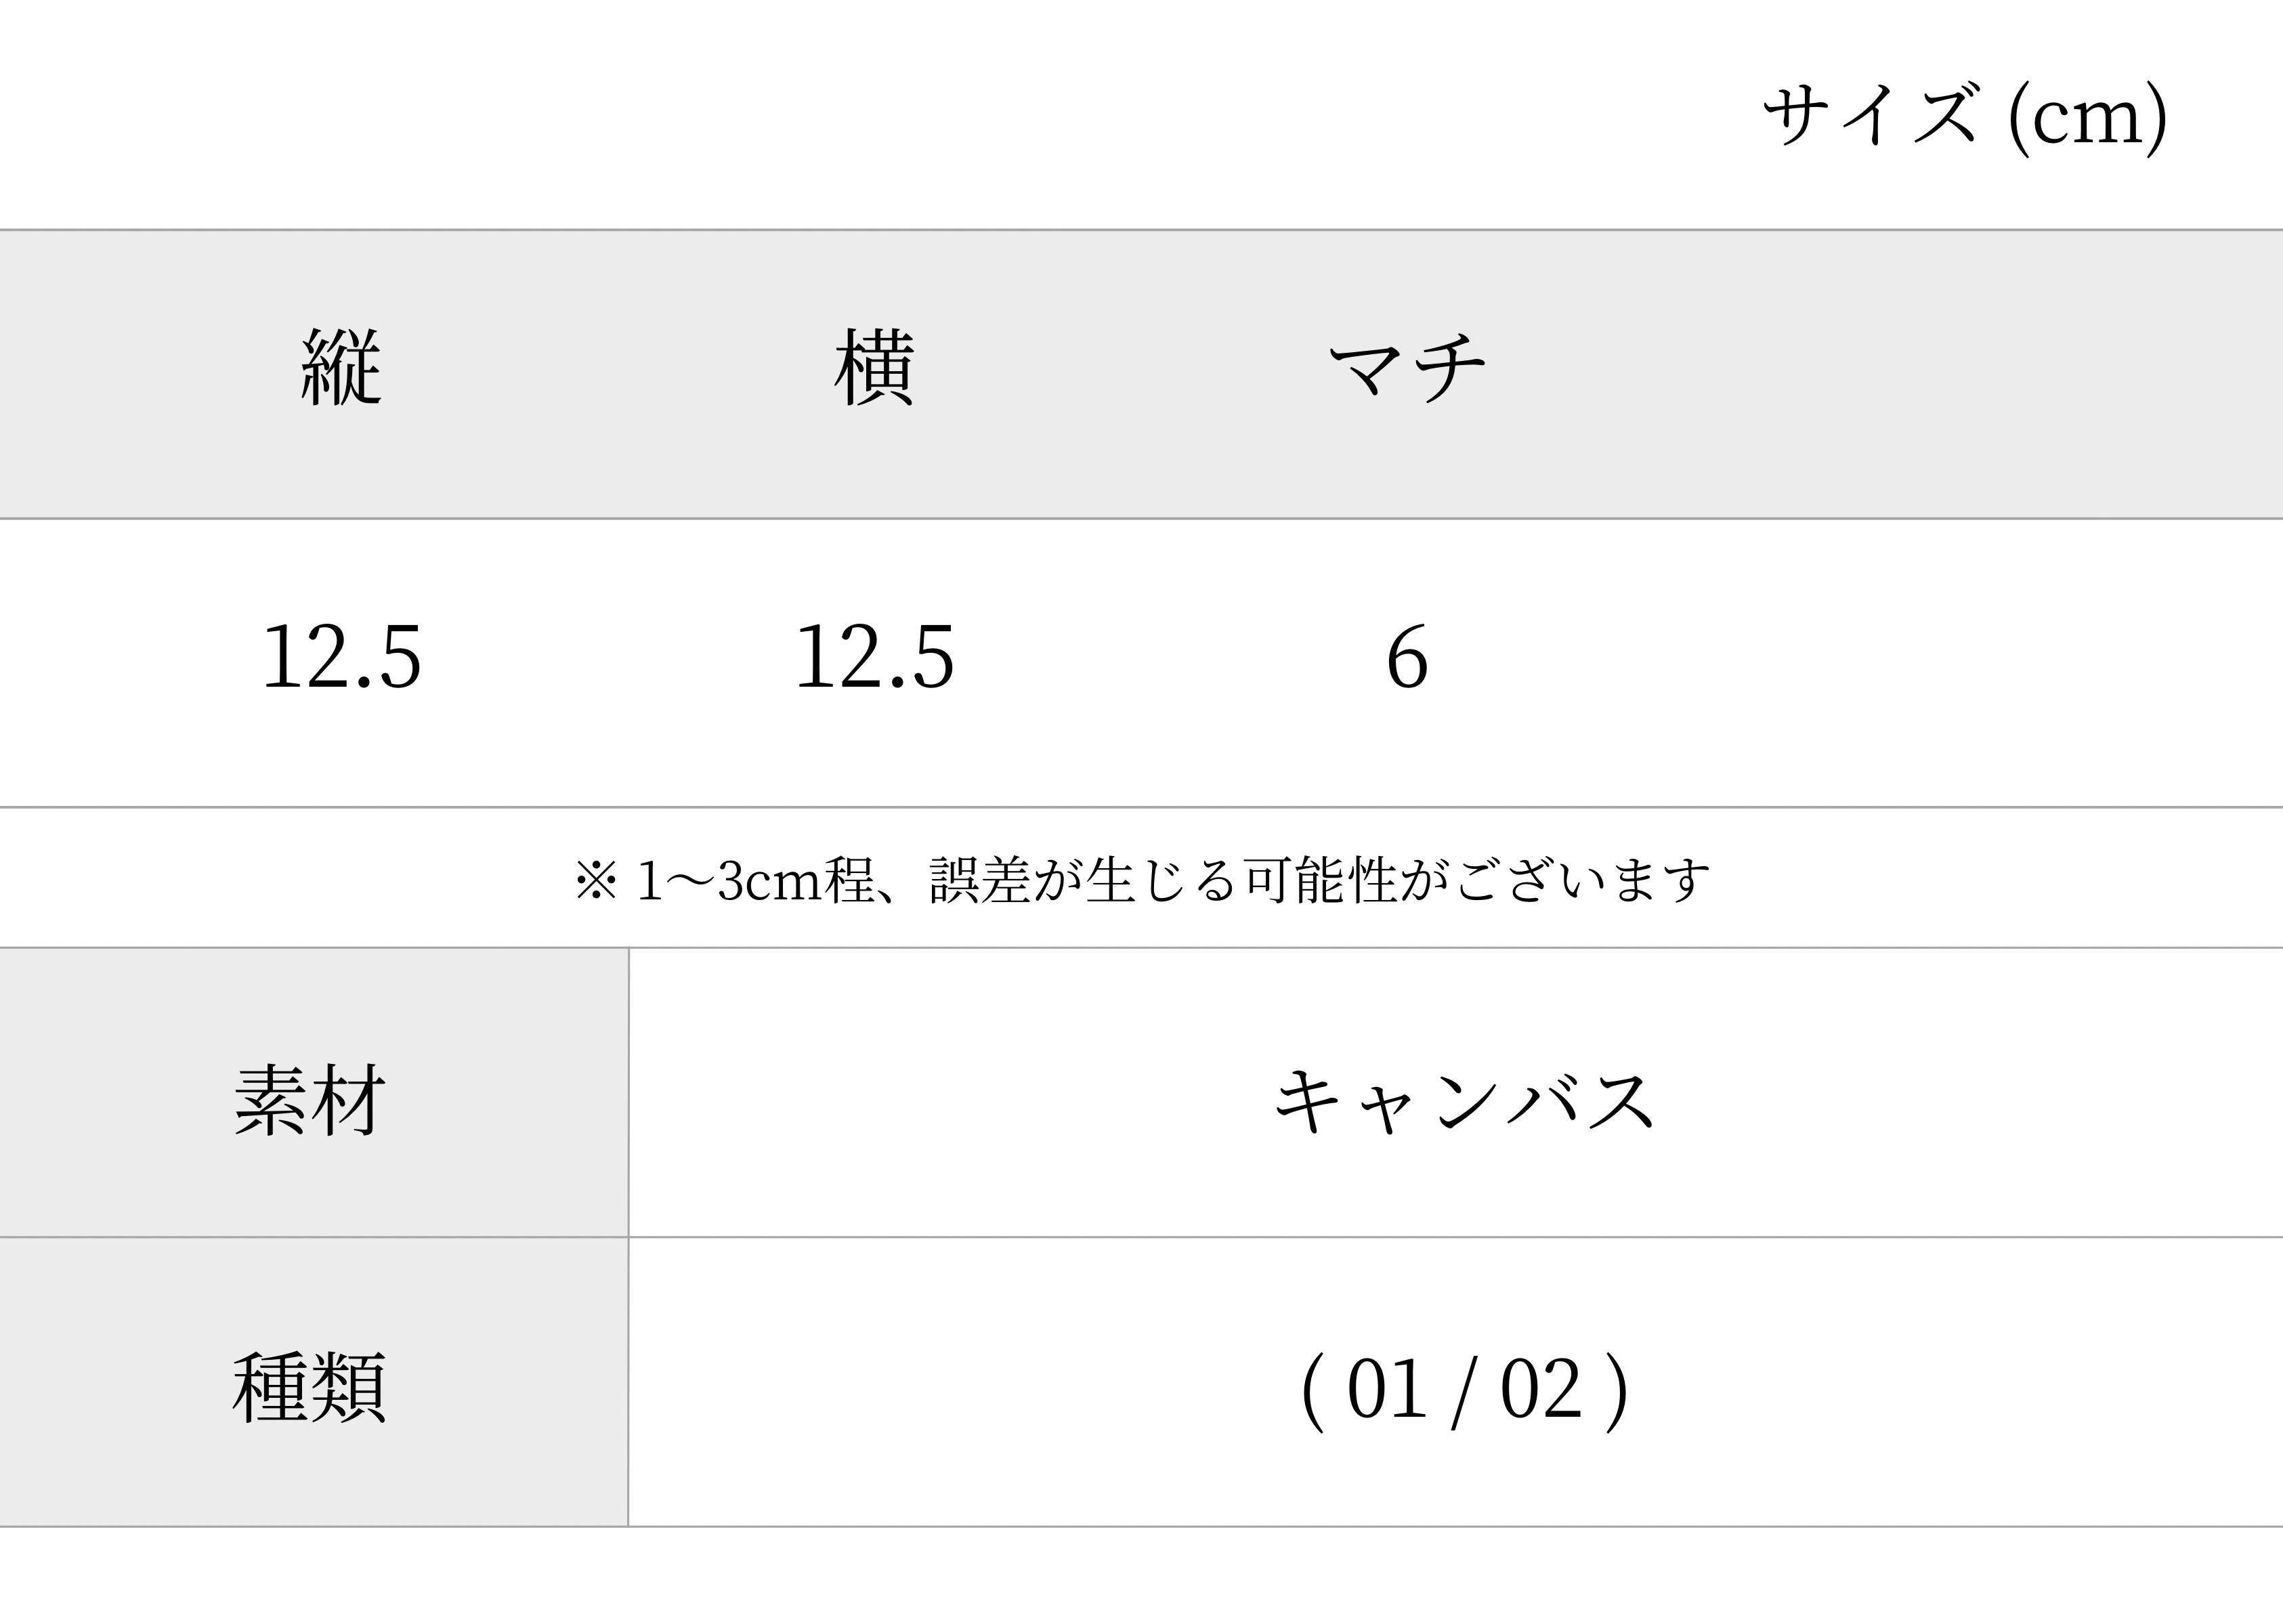The height and width of the screenshot is (1624, 2283).
Task: Click the 12.5 value under 縦
Action: point(341,657)
